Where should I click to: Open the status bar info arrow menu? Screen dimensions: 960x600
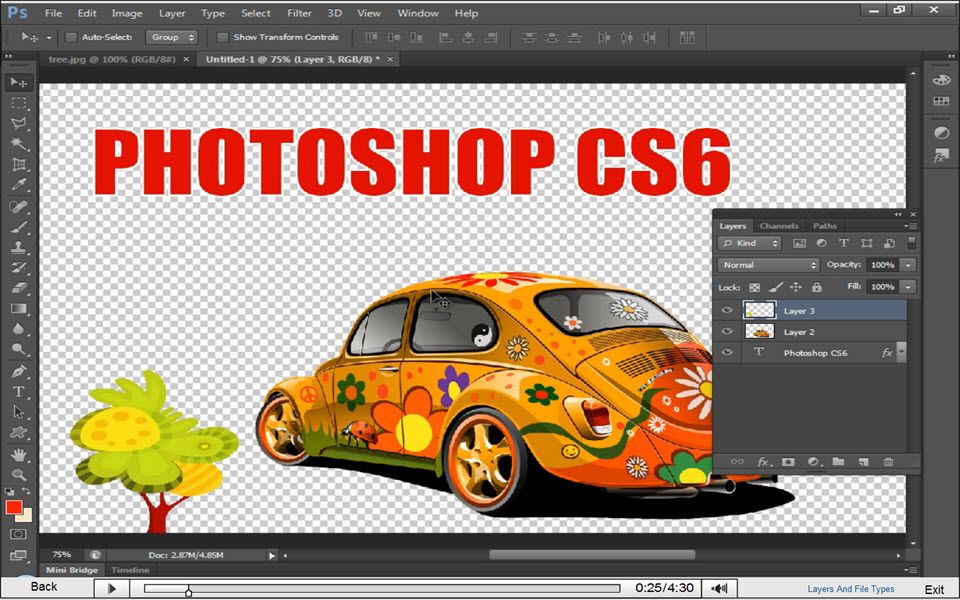click(271, 555)
